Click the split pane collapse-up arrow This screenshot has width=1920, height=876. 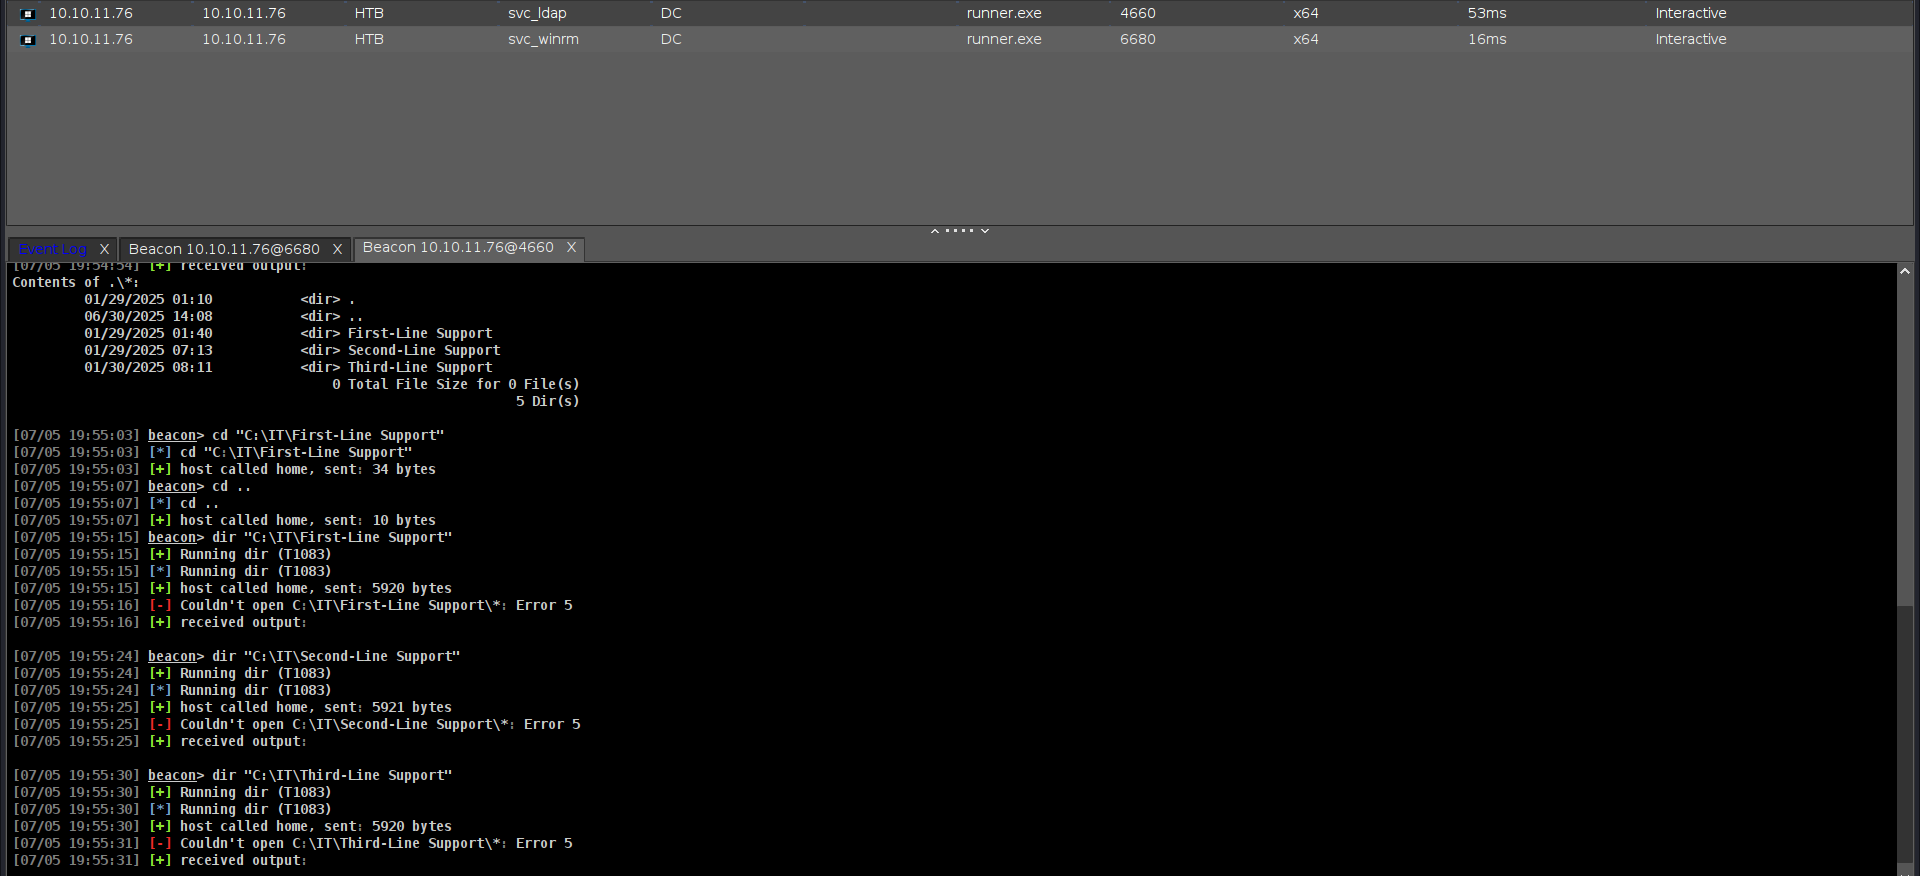tap(935, 231)
